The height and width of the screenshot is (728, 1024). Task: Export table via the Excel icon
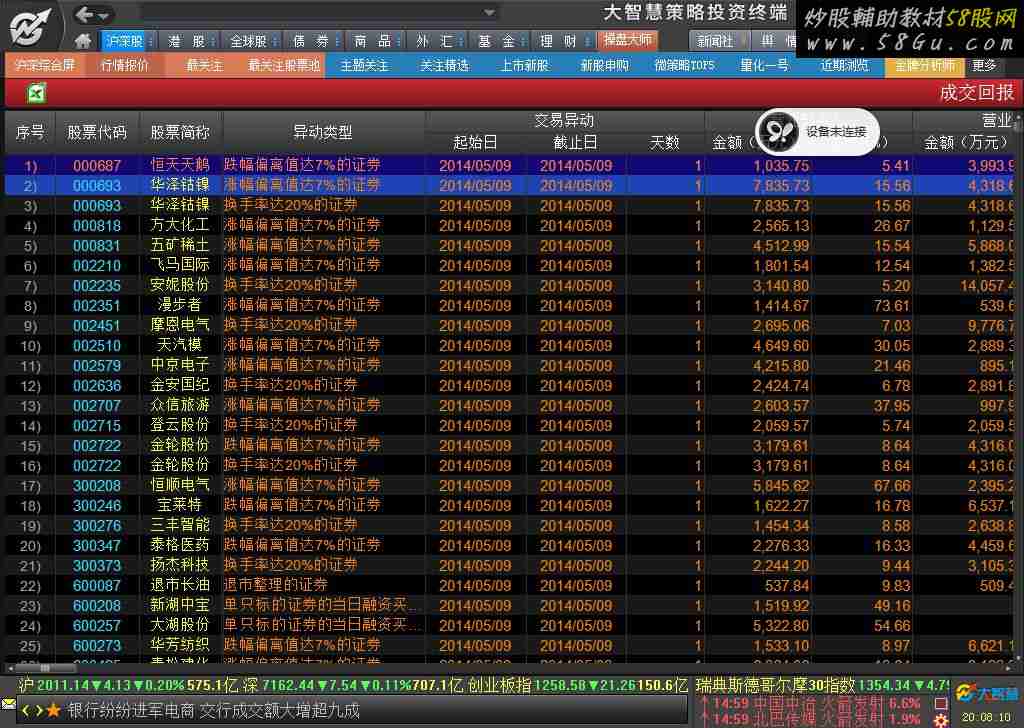[37, 93]
